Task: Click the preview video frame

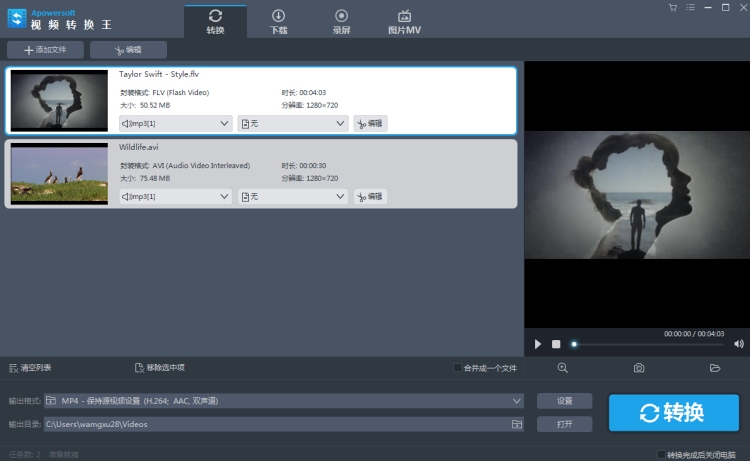Action: coord(637,195)
